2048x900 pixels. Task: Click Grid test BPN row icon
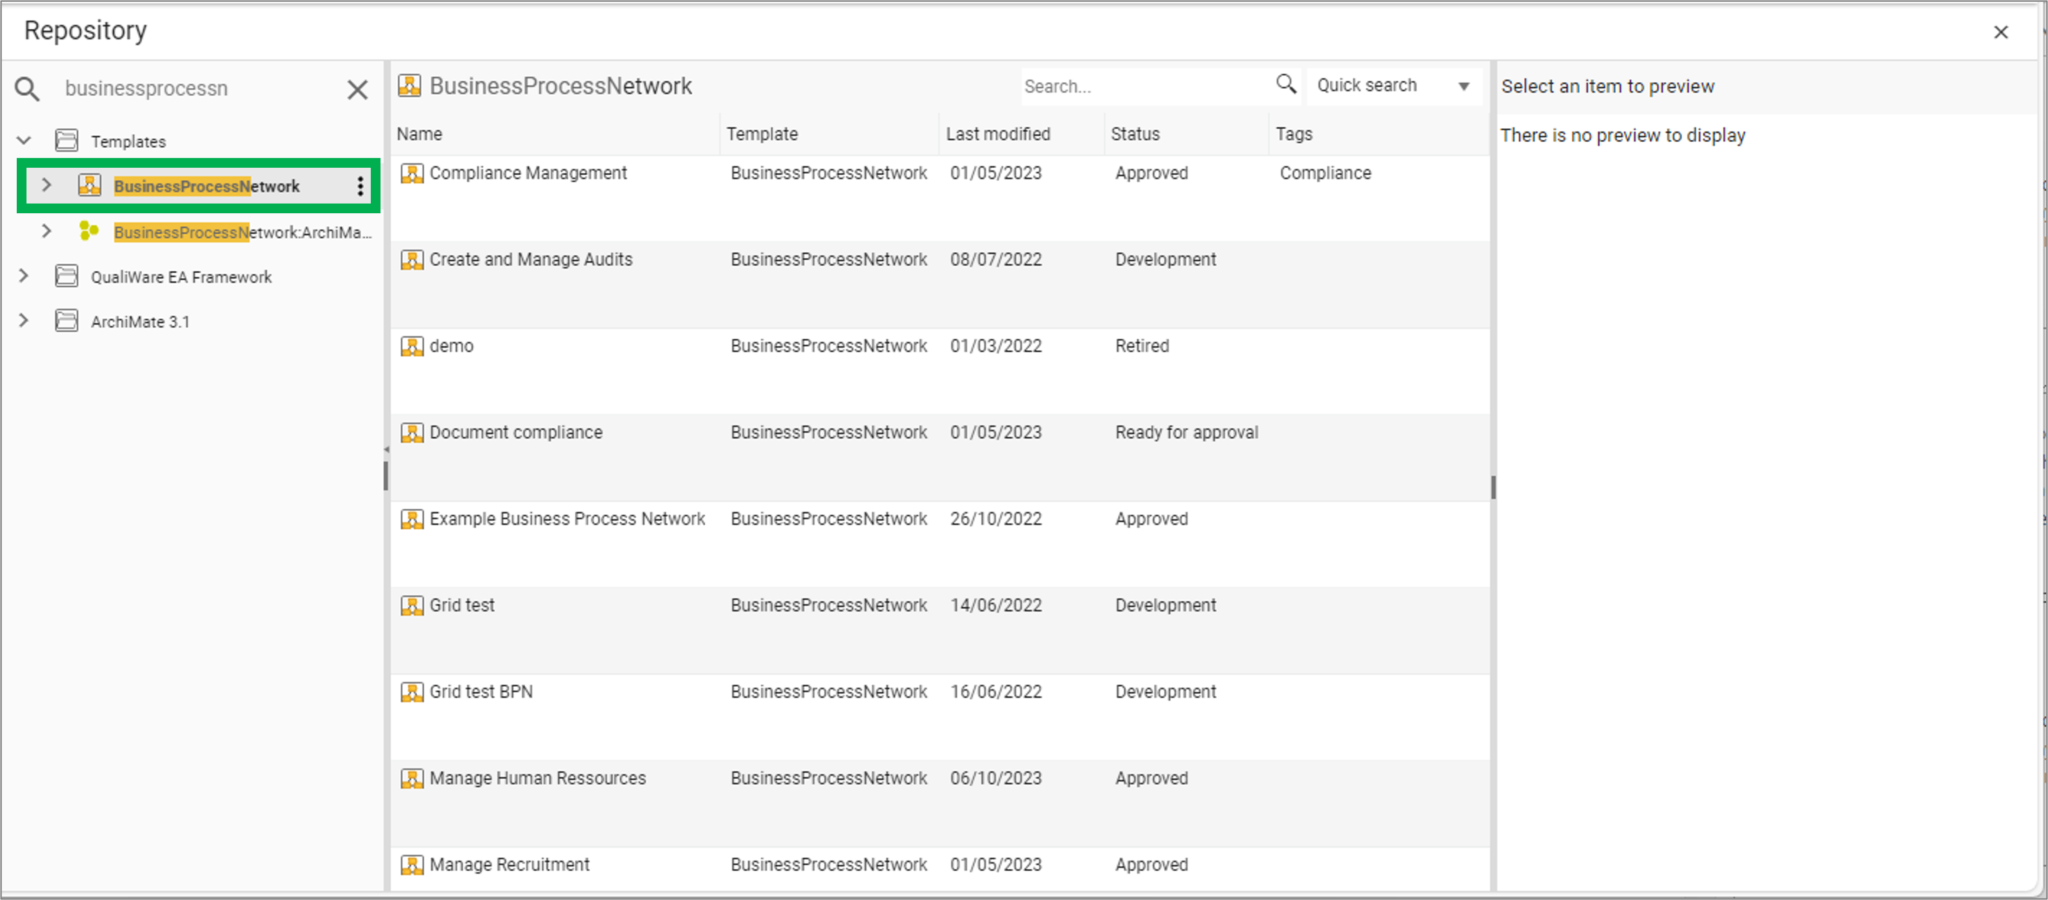(412, 692)
